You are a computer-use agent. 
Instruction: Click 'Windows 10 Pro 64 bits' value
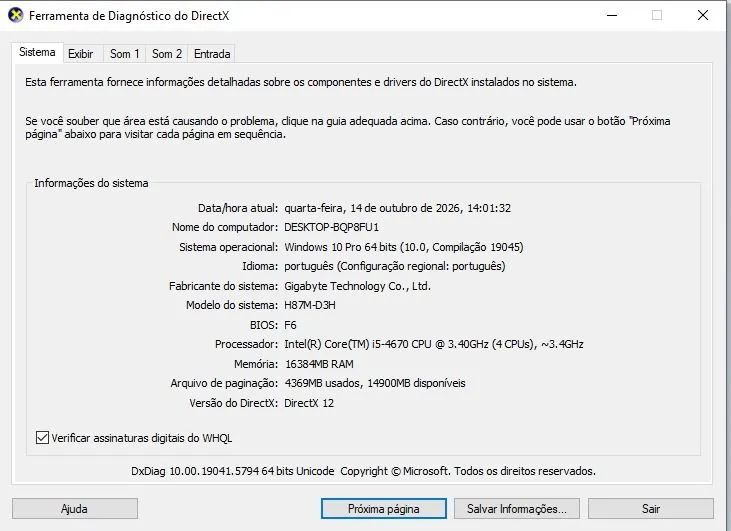[340, 247]
